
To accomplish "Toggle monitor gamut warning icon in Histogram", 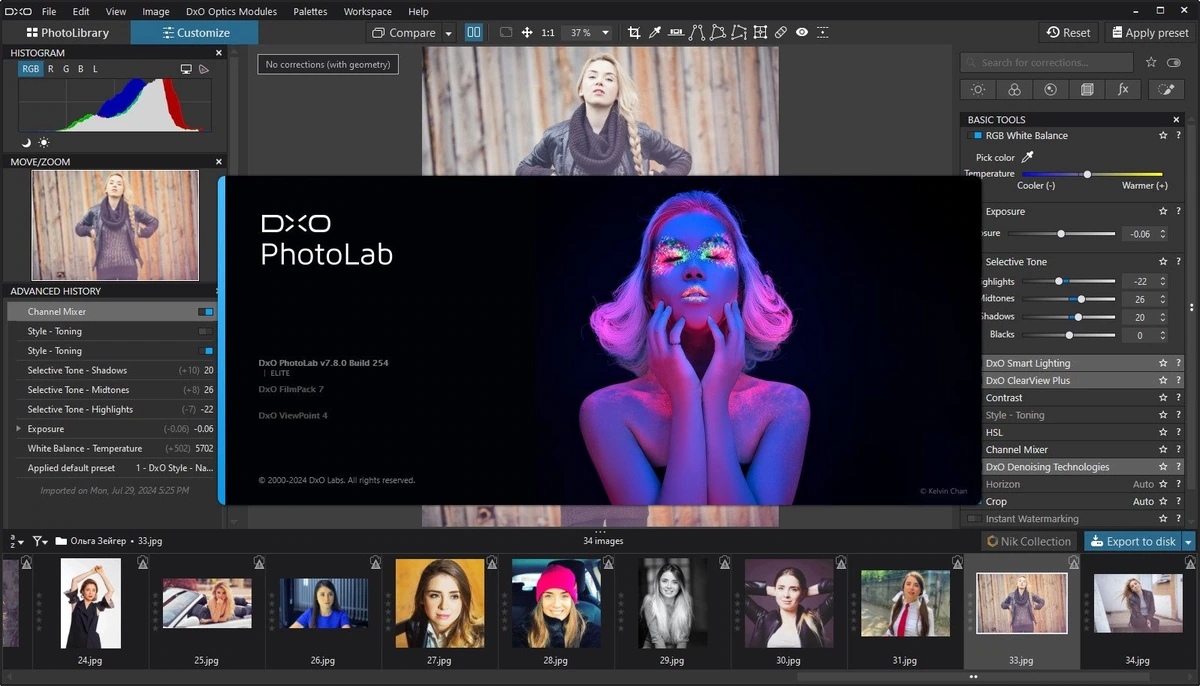I will coord(186,69).
